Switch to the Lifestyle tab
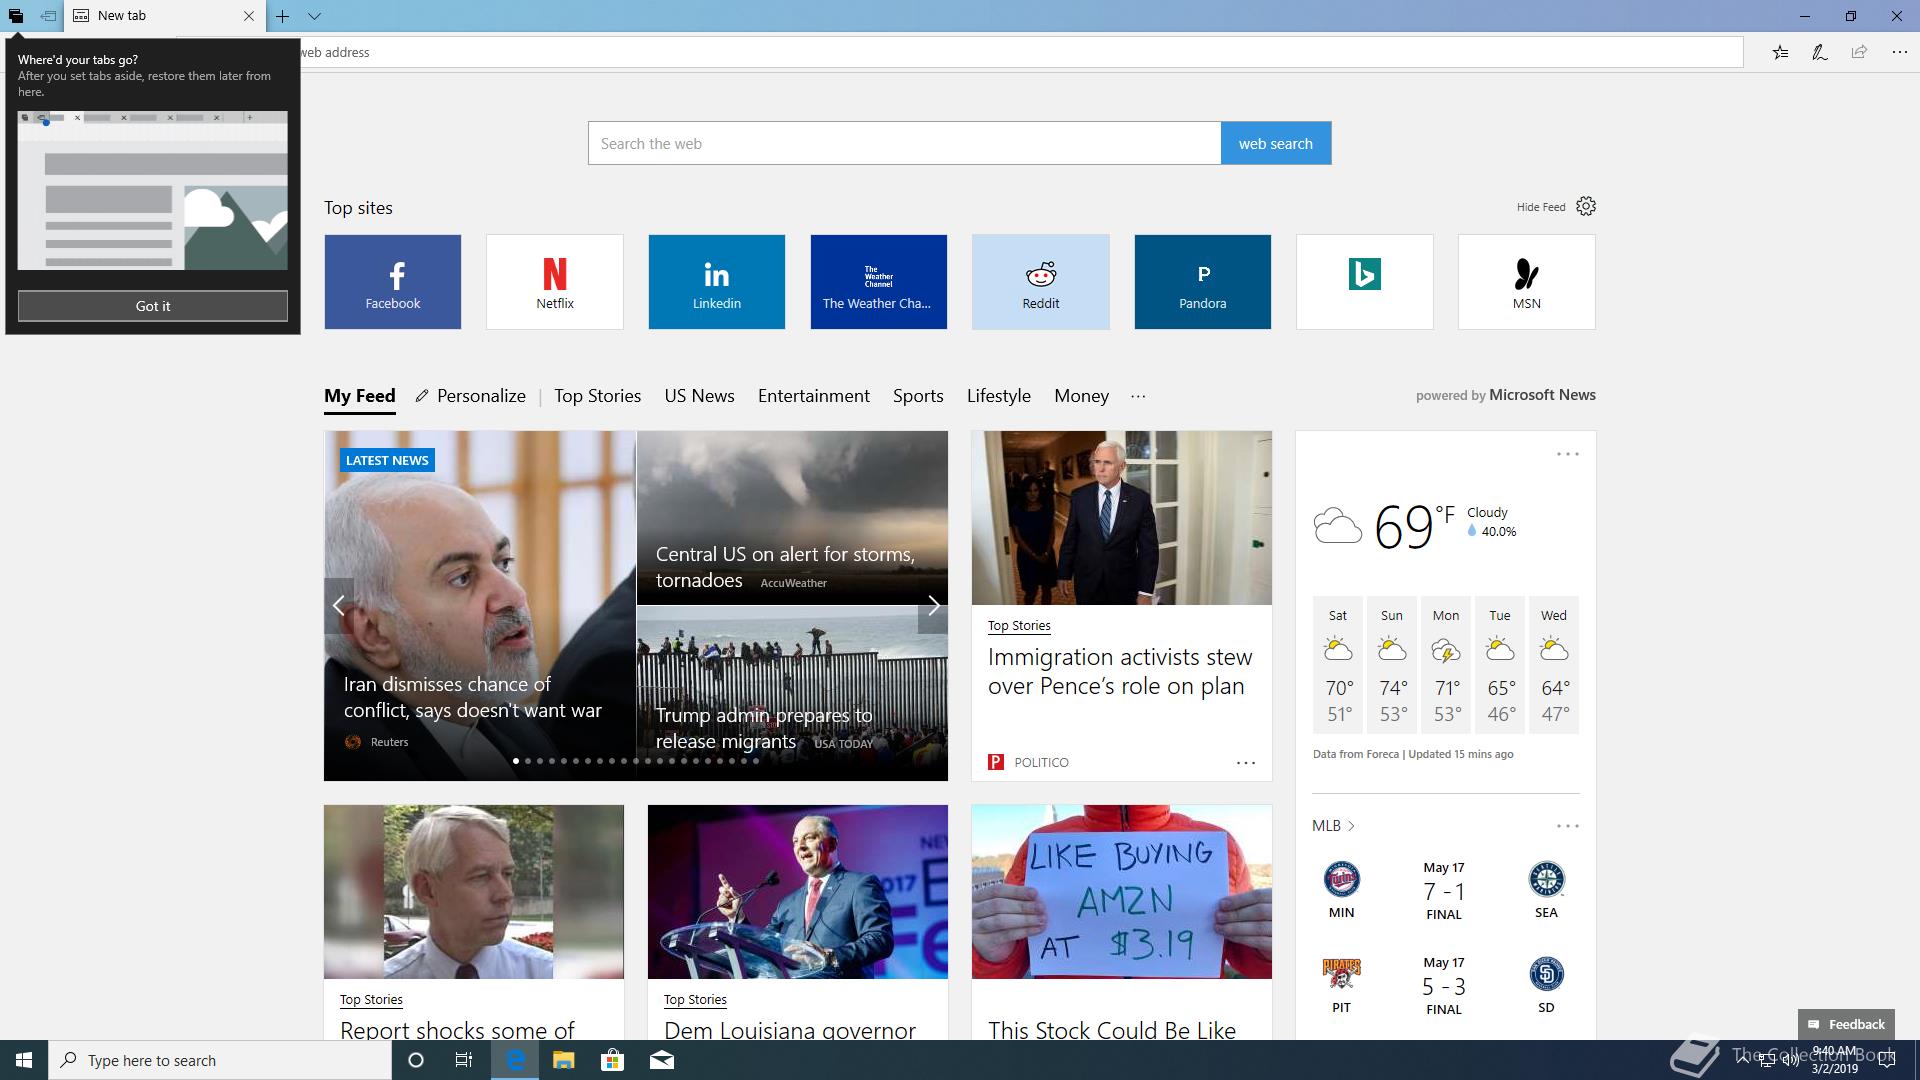1920x1080 pixels. (x=999, y=396)
